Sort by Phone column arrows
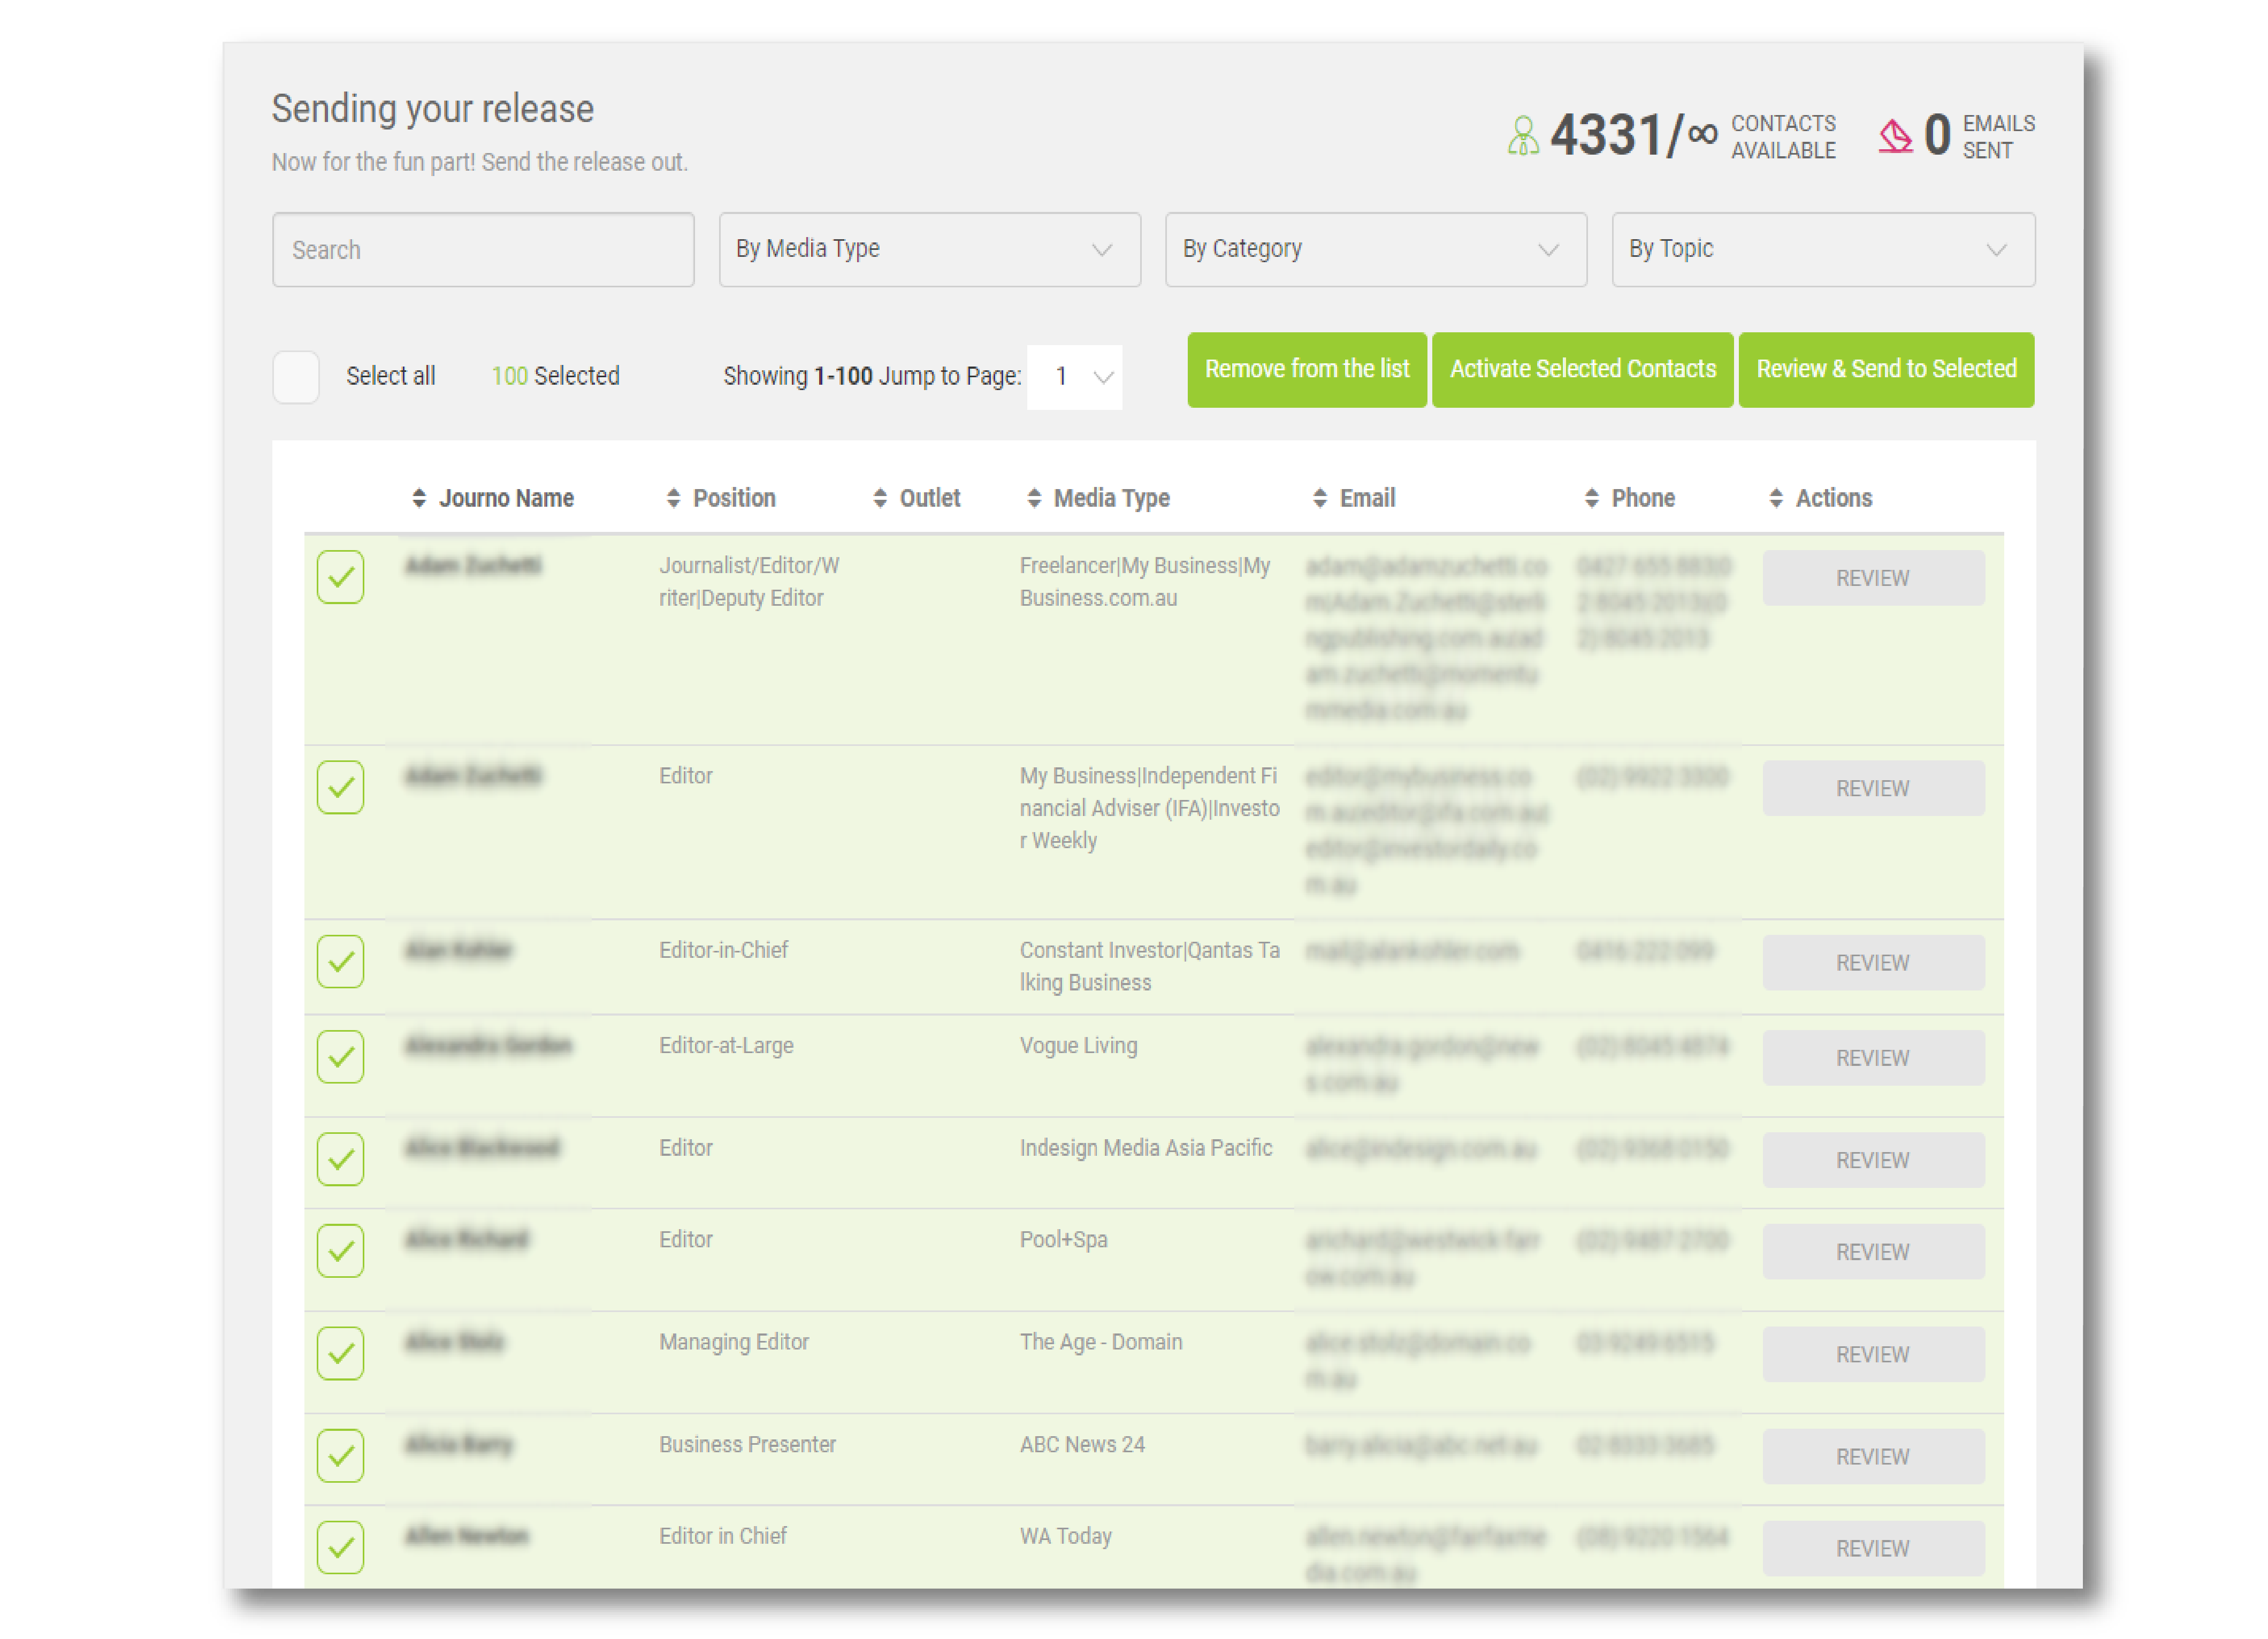The width and height of the screenshot is (2268, 1639). (1592, 498)
